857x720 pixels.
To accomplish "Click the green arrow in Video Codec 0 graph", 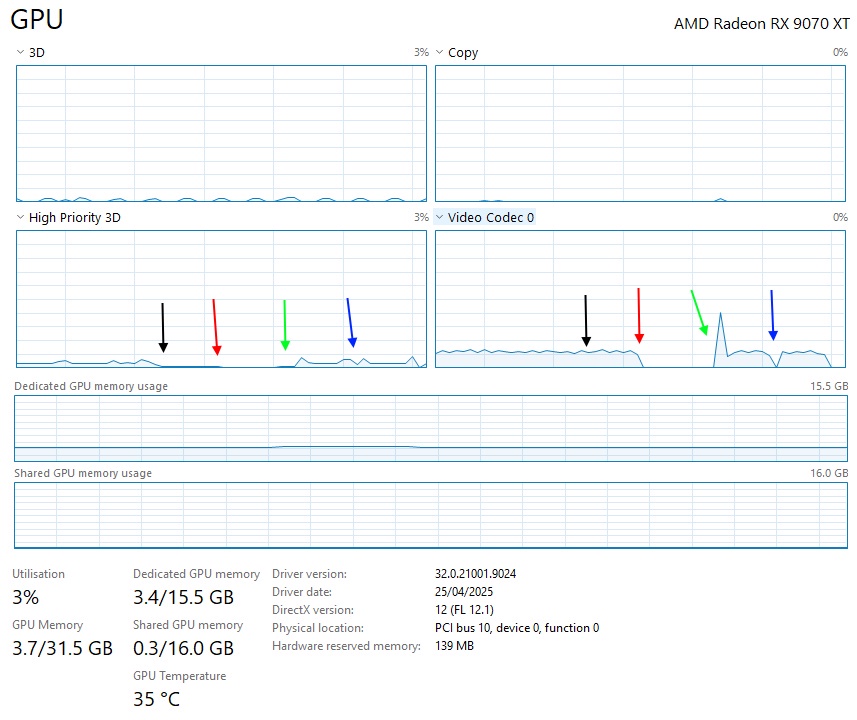I will (699, 312).
